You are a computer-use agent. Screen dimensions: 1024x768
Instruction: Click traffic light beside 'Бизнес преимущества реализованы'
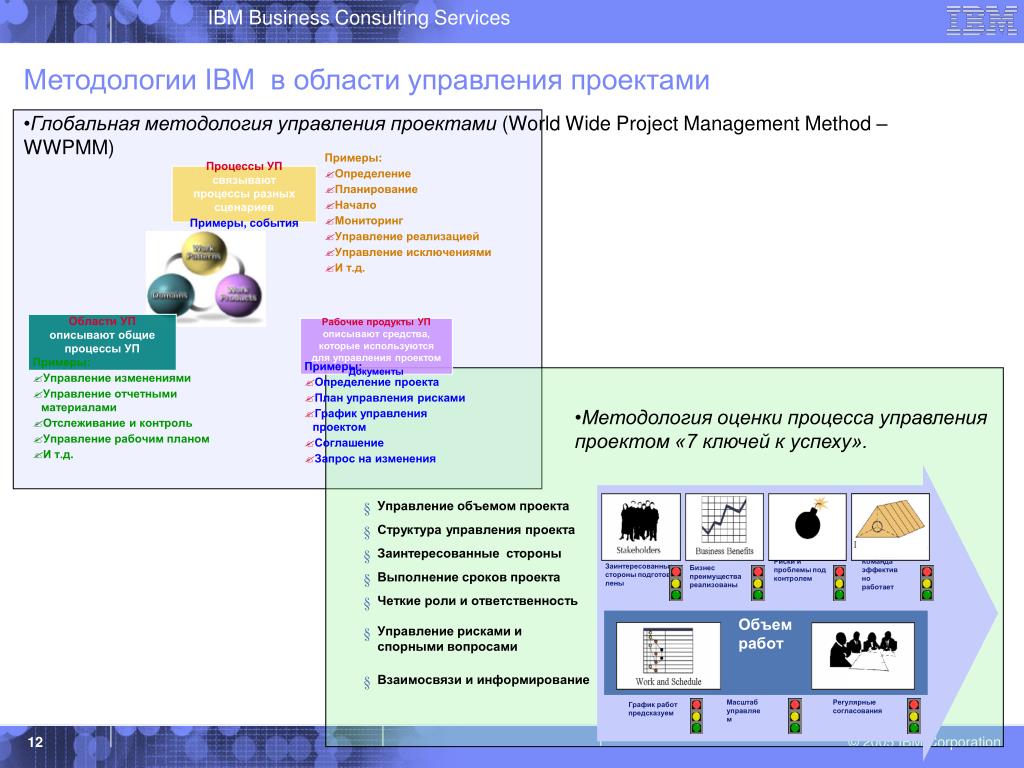[758, 583]
